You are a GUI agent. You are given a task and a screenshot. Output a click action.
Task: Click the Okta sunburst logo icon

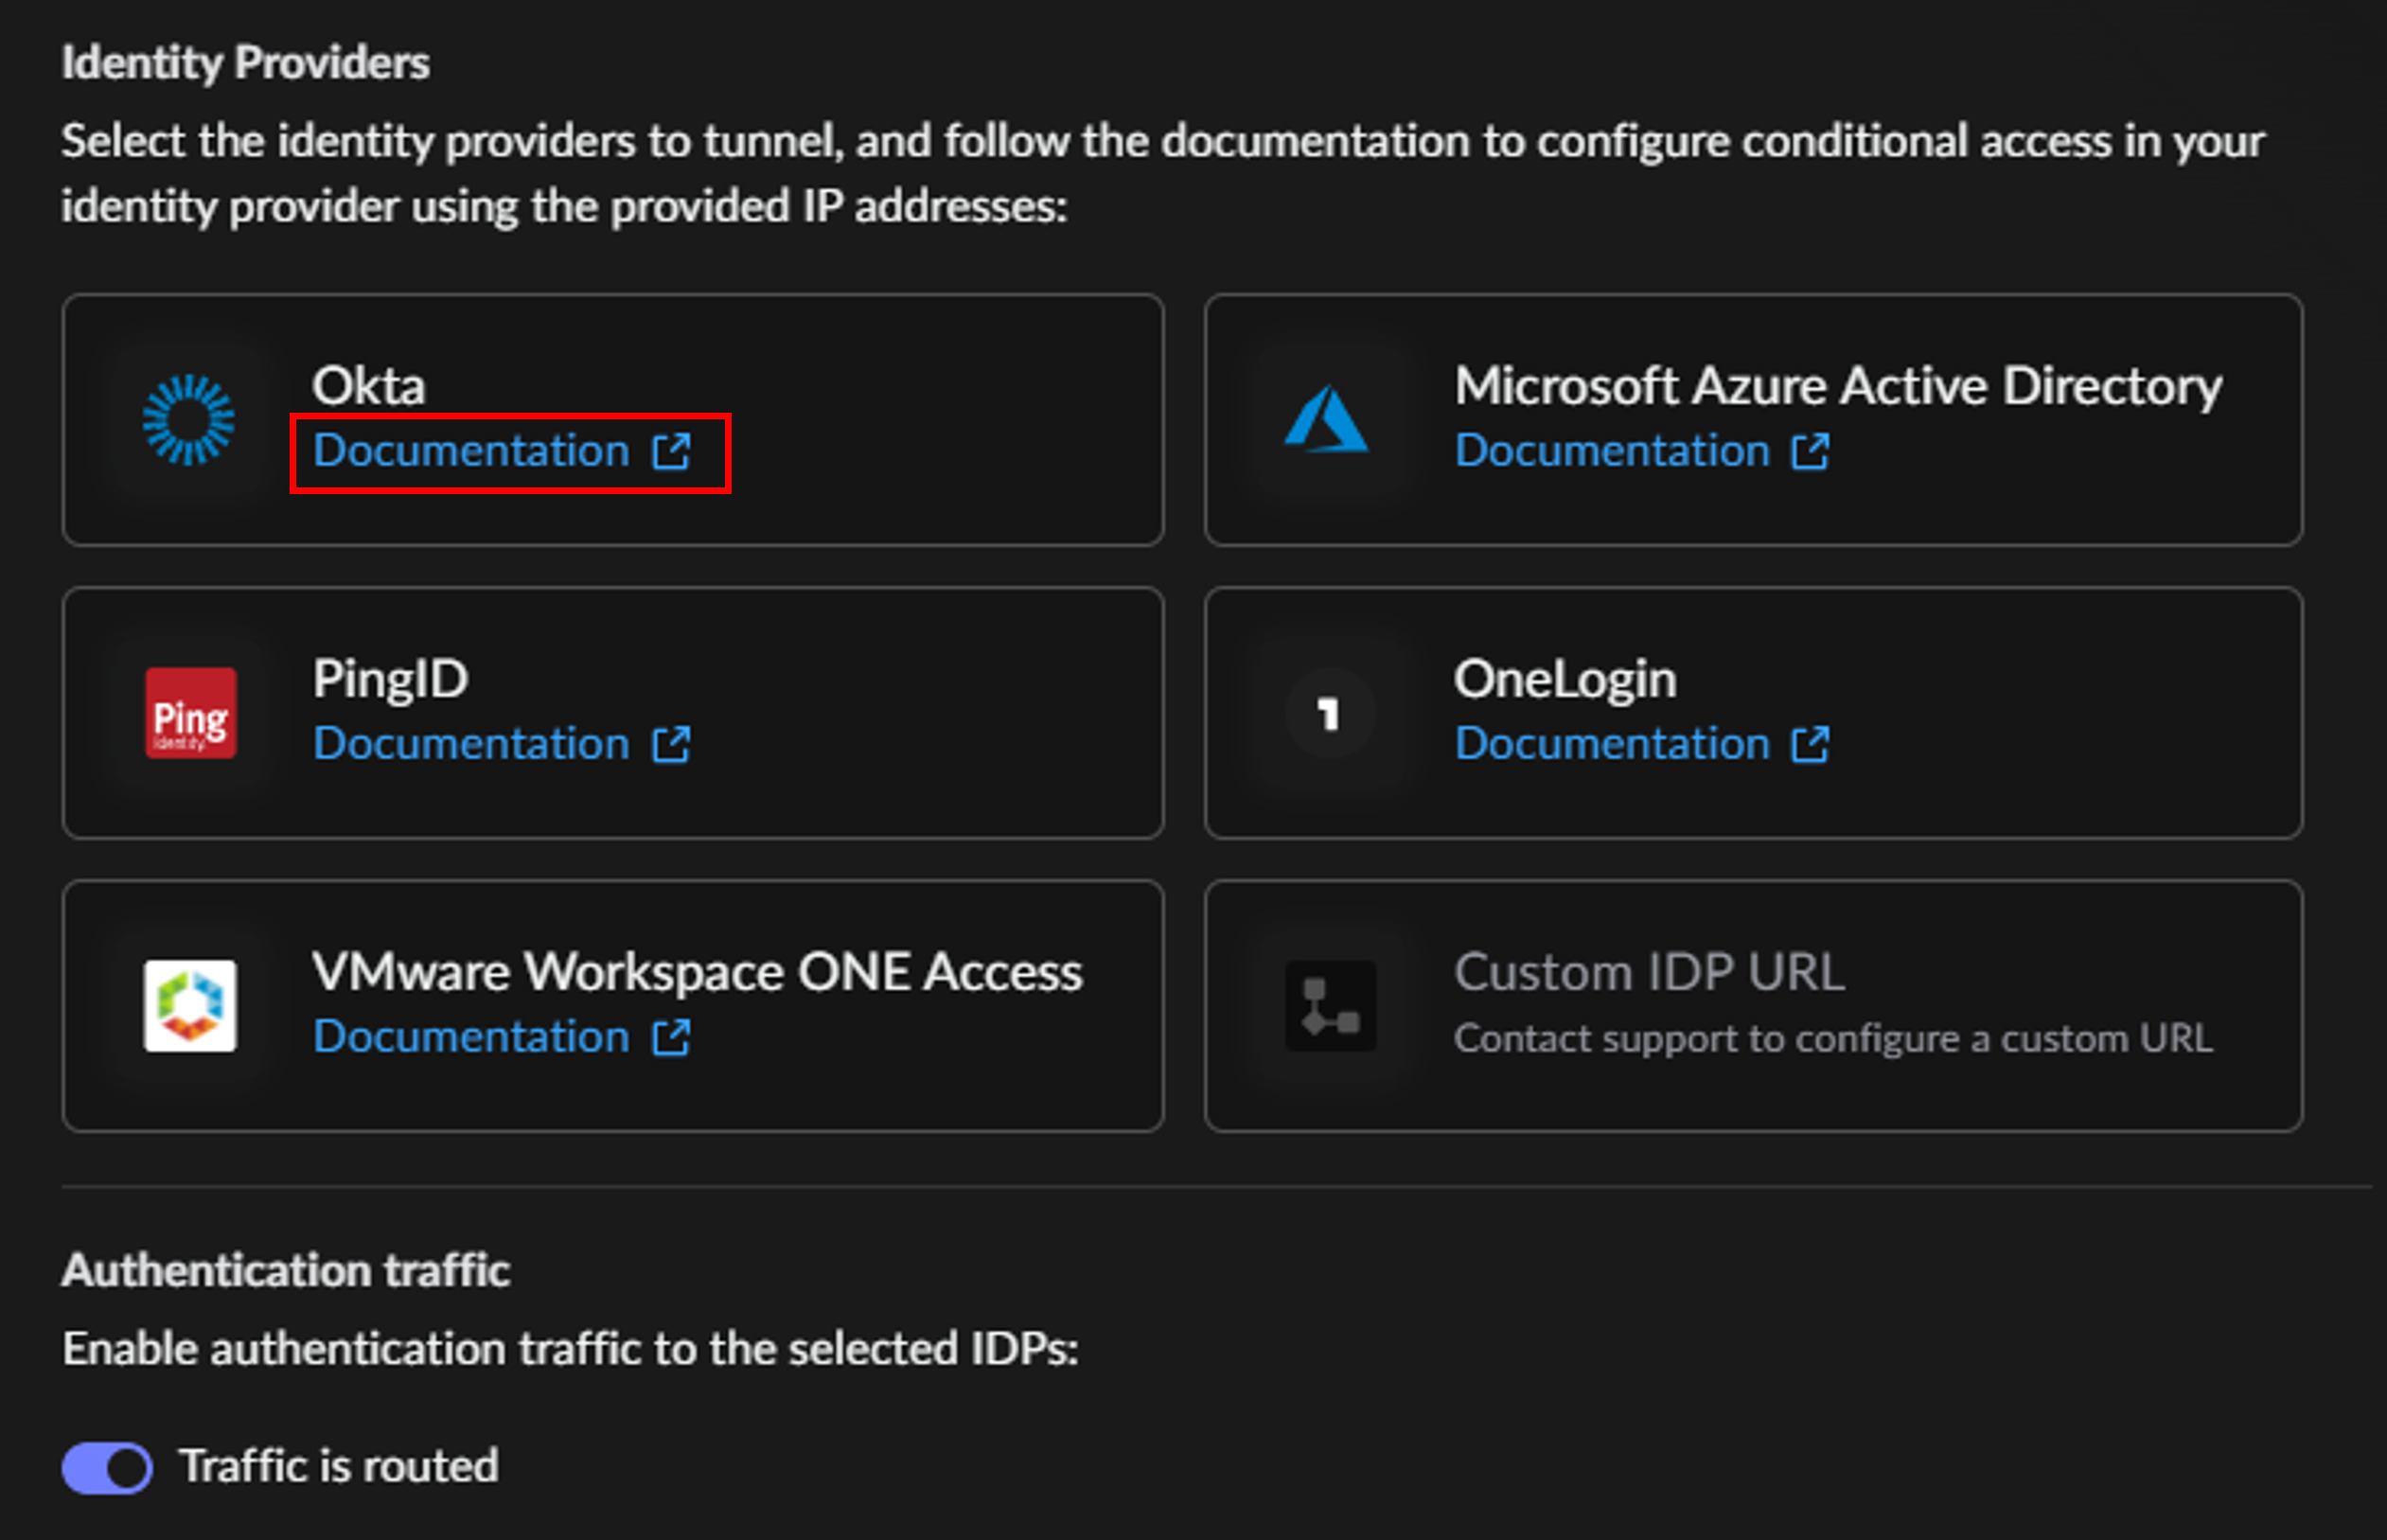pos(188,420)
